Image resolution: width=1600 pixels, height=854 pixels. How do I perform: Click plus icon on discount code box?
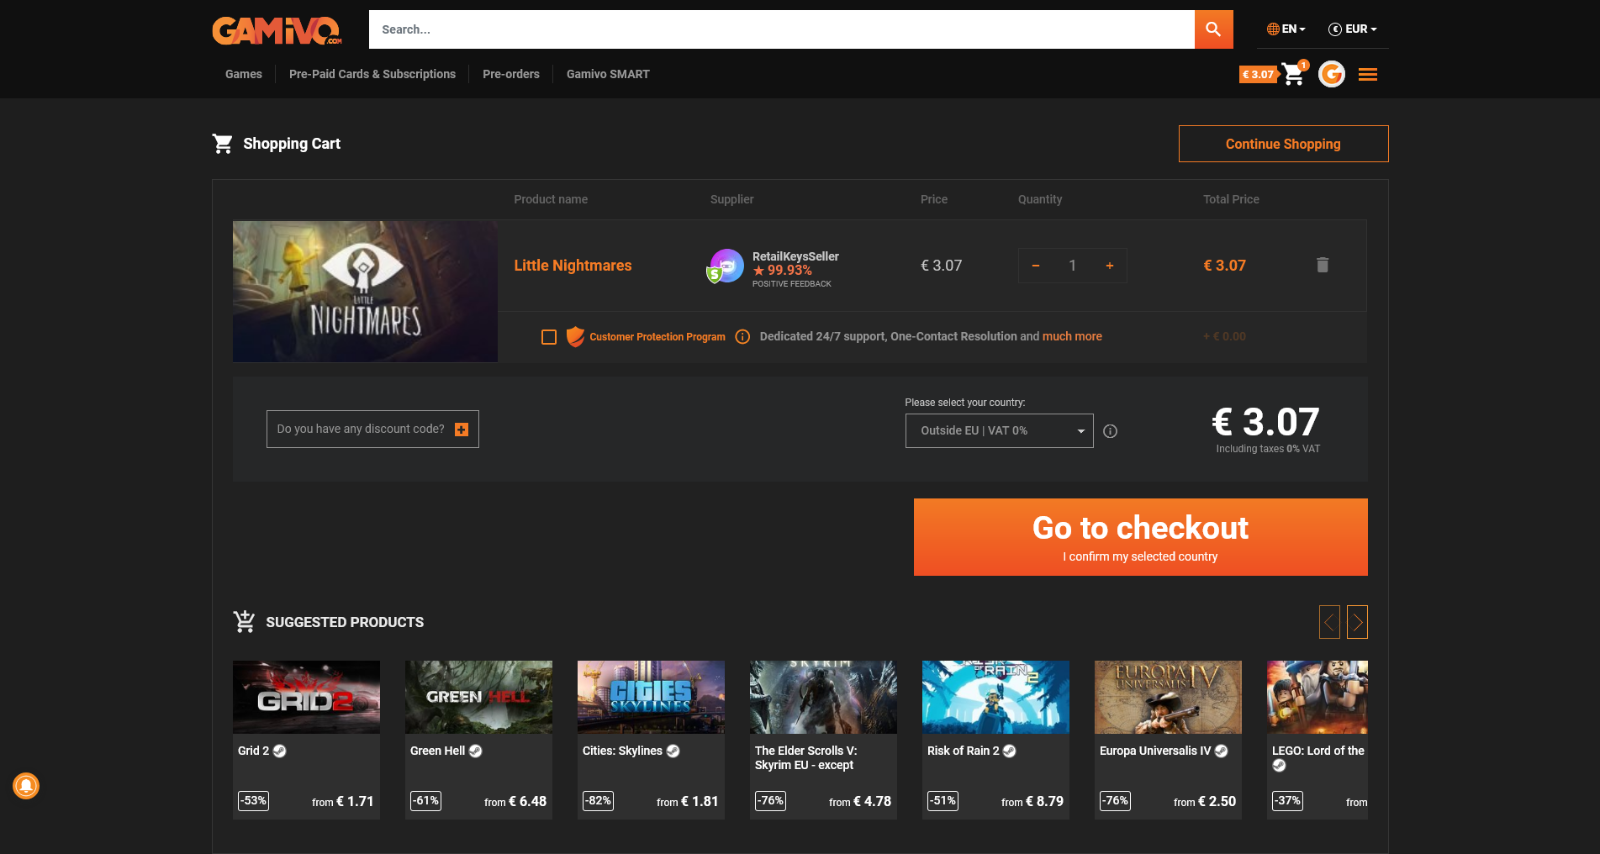(461, 429)
